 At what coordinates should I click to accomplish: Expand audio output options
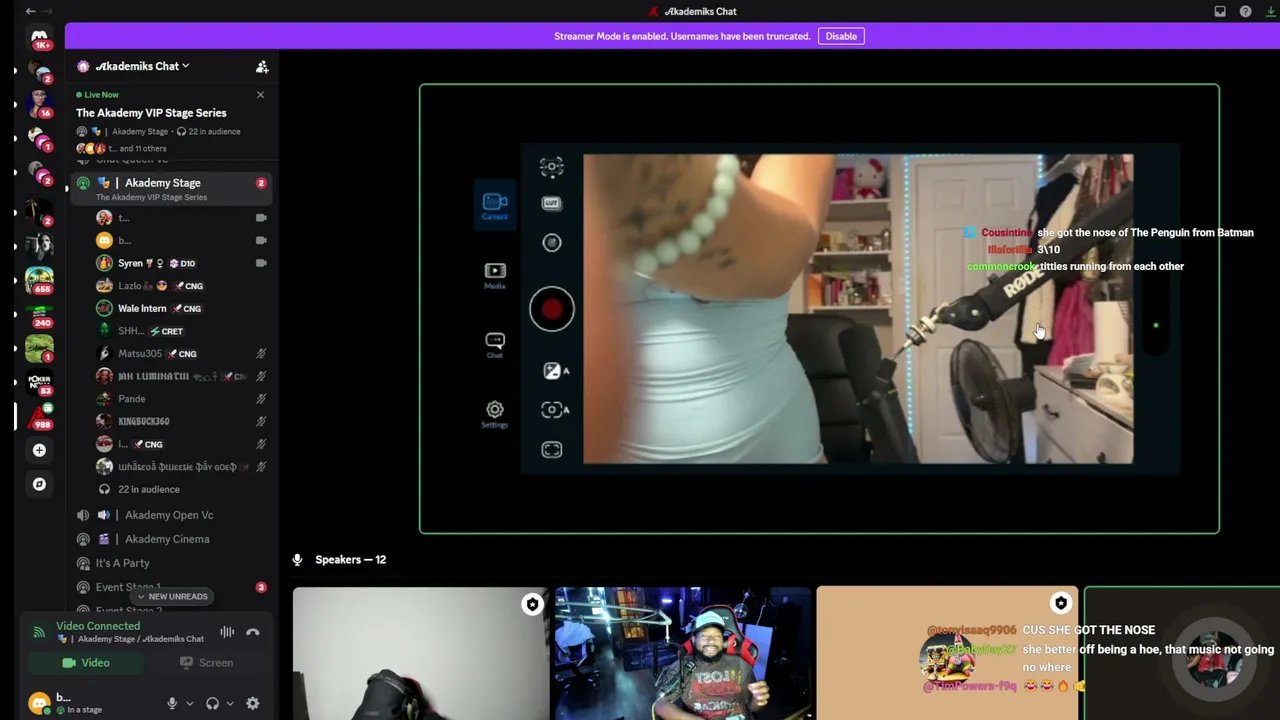[229, 704]
